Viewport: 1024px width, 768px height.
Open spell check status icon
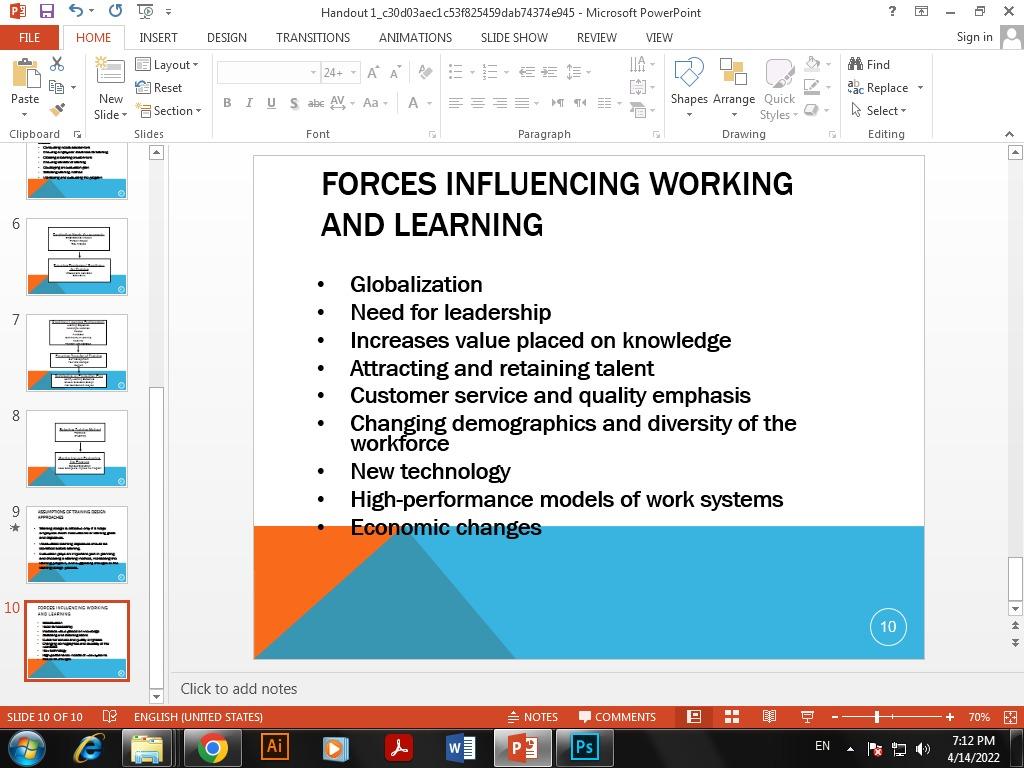110,716
